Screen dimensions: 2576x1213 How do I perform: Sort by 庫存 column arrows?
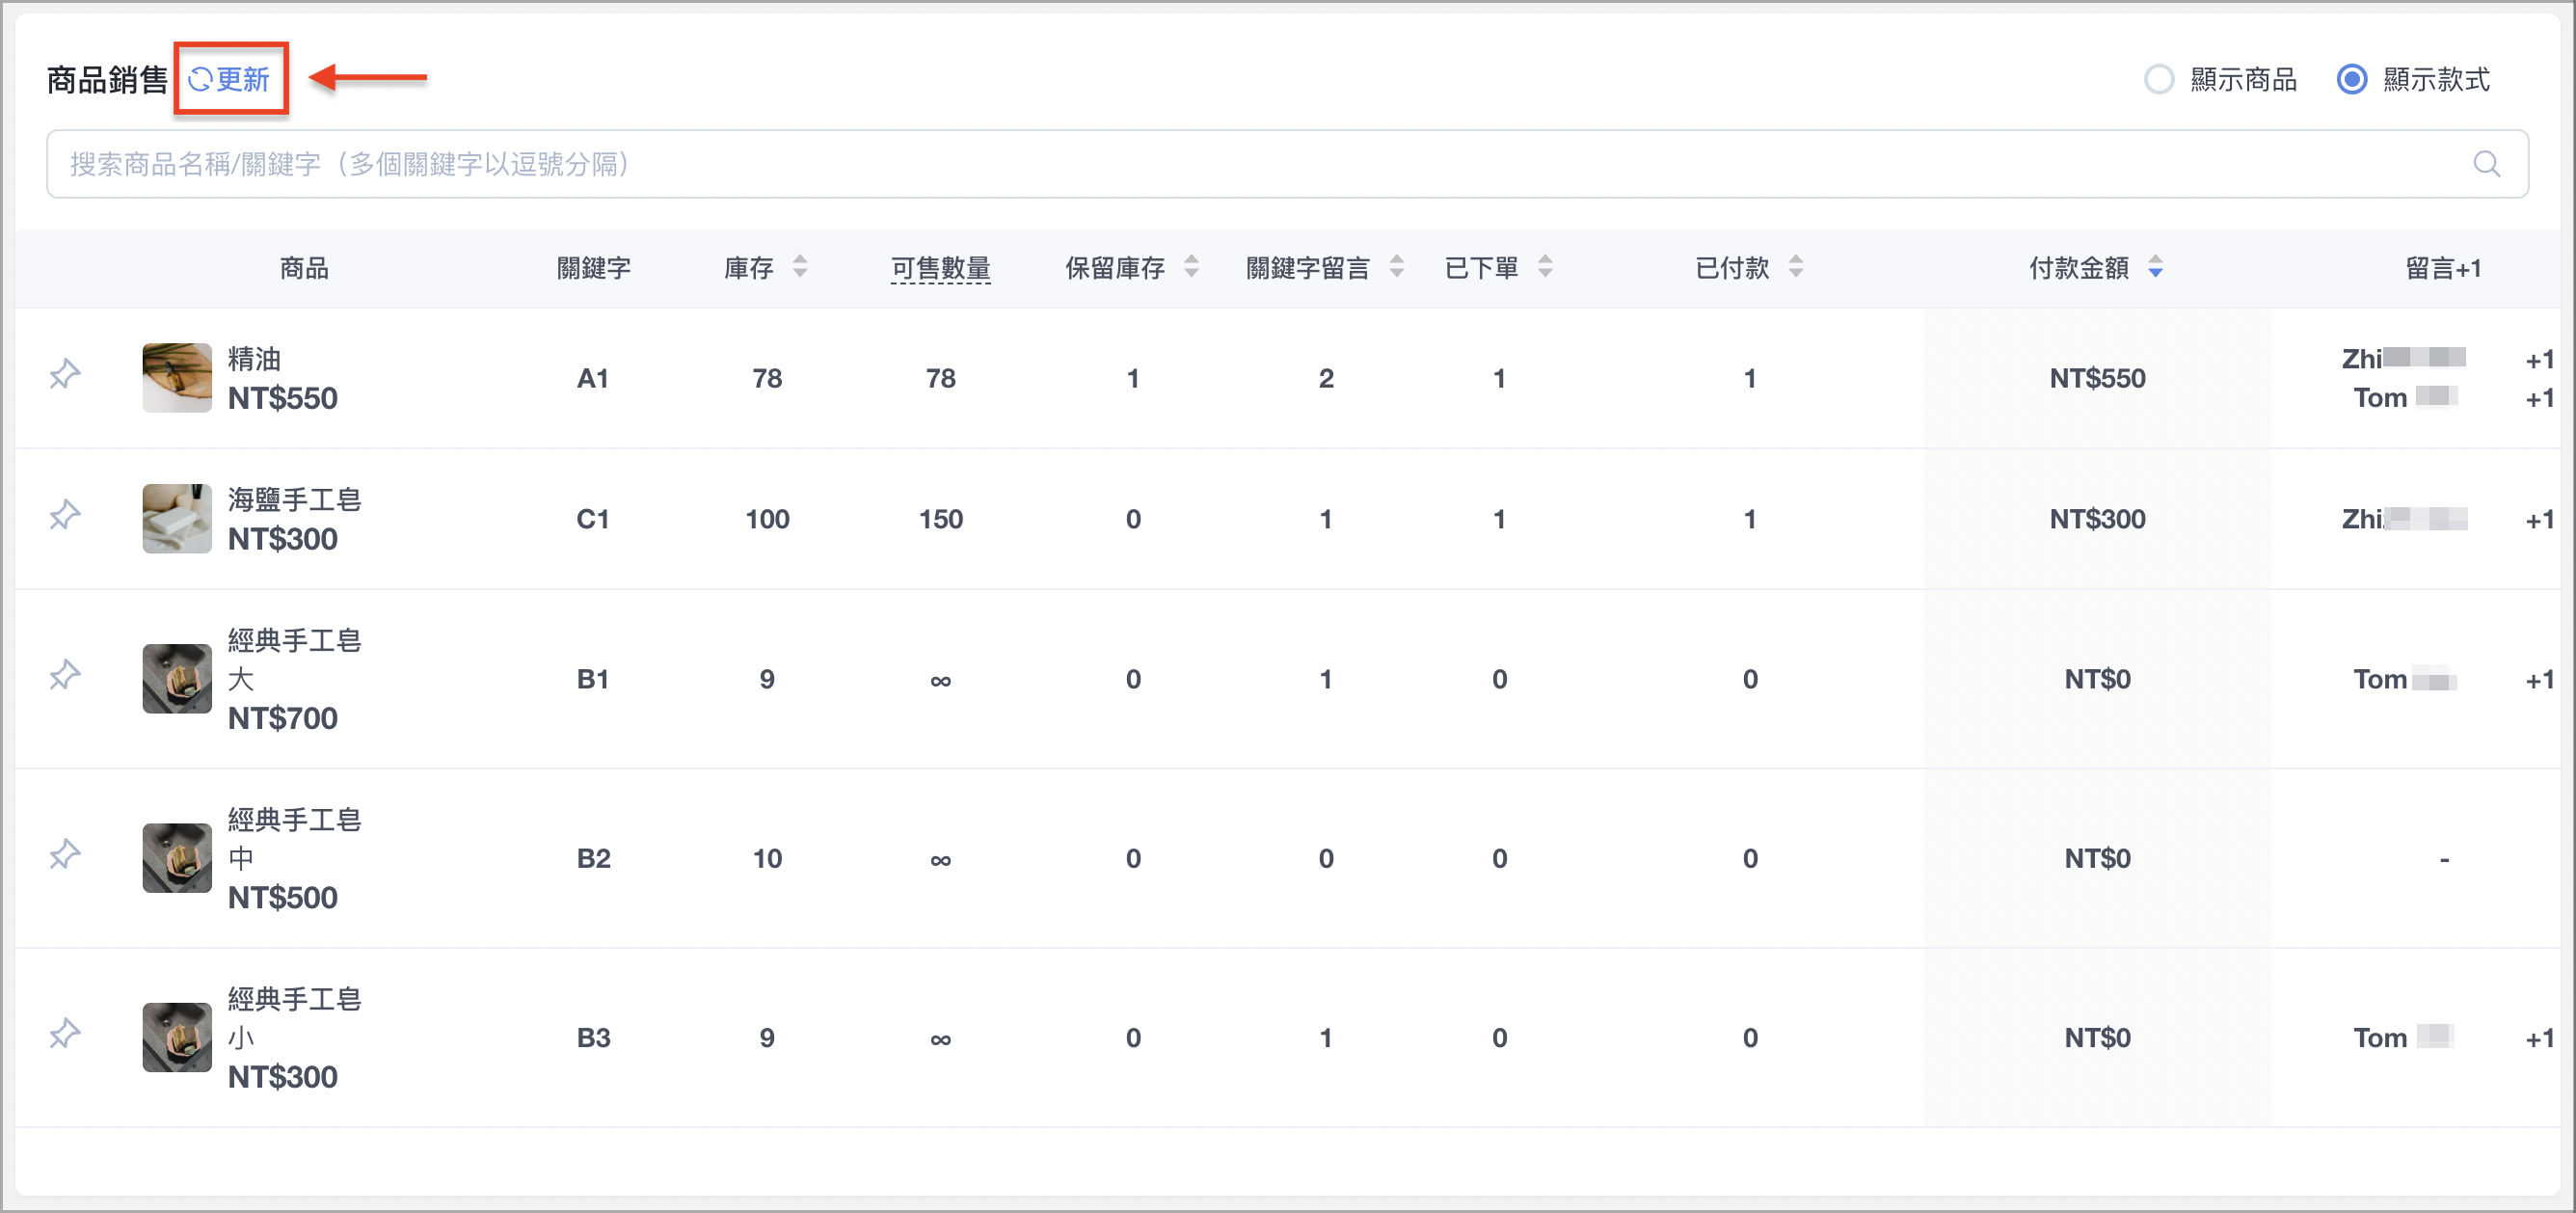(800, 267)
